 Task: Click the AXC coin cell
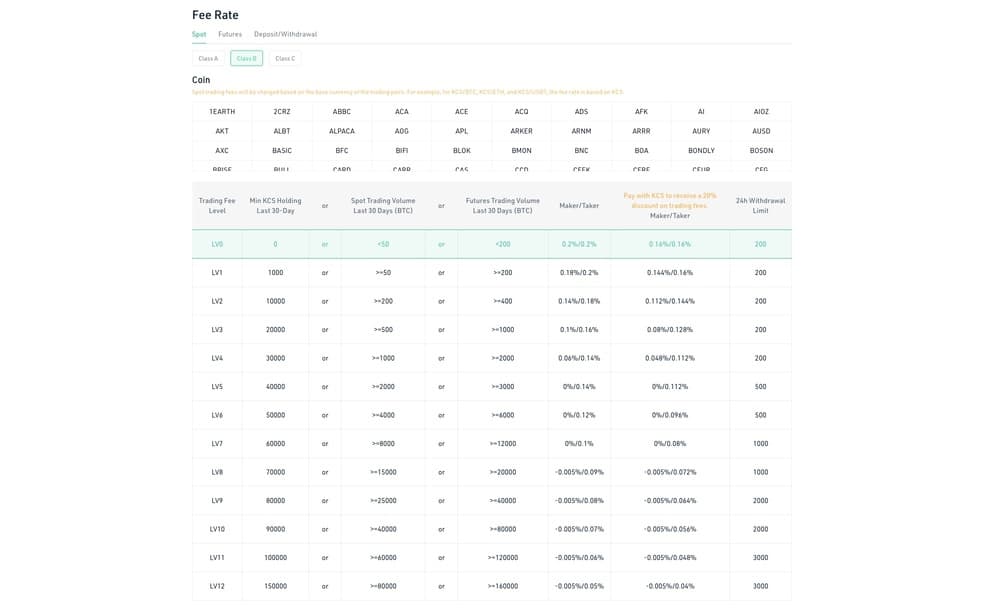point(222,151)
